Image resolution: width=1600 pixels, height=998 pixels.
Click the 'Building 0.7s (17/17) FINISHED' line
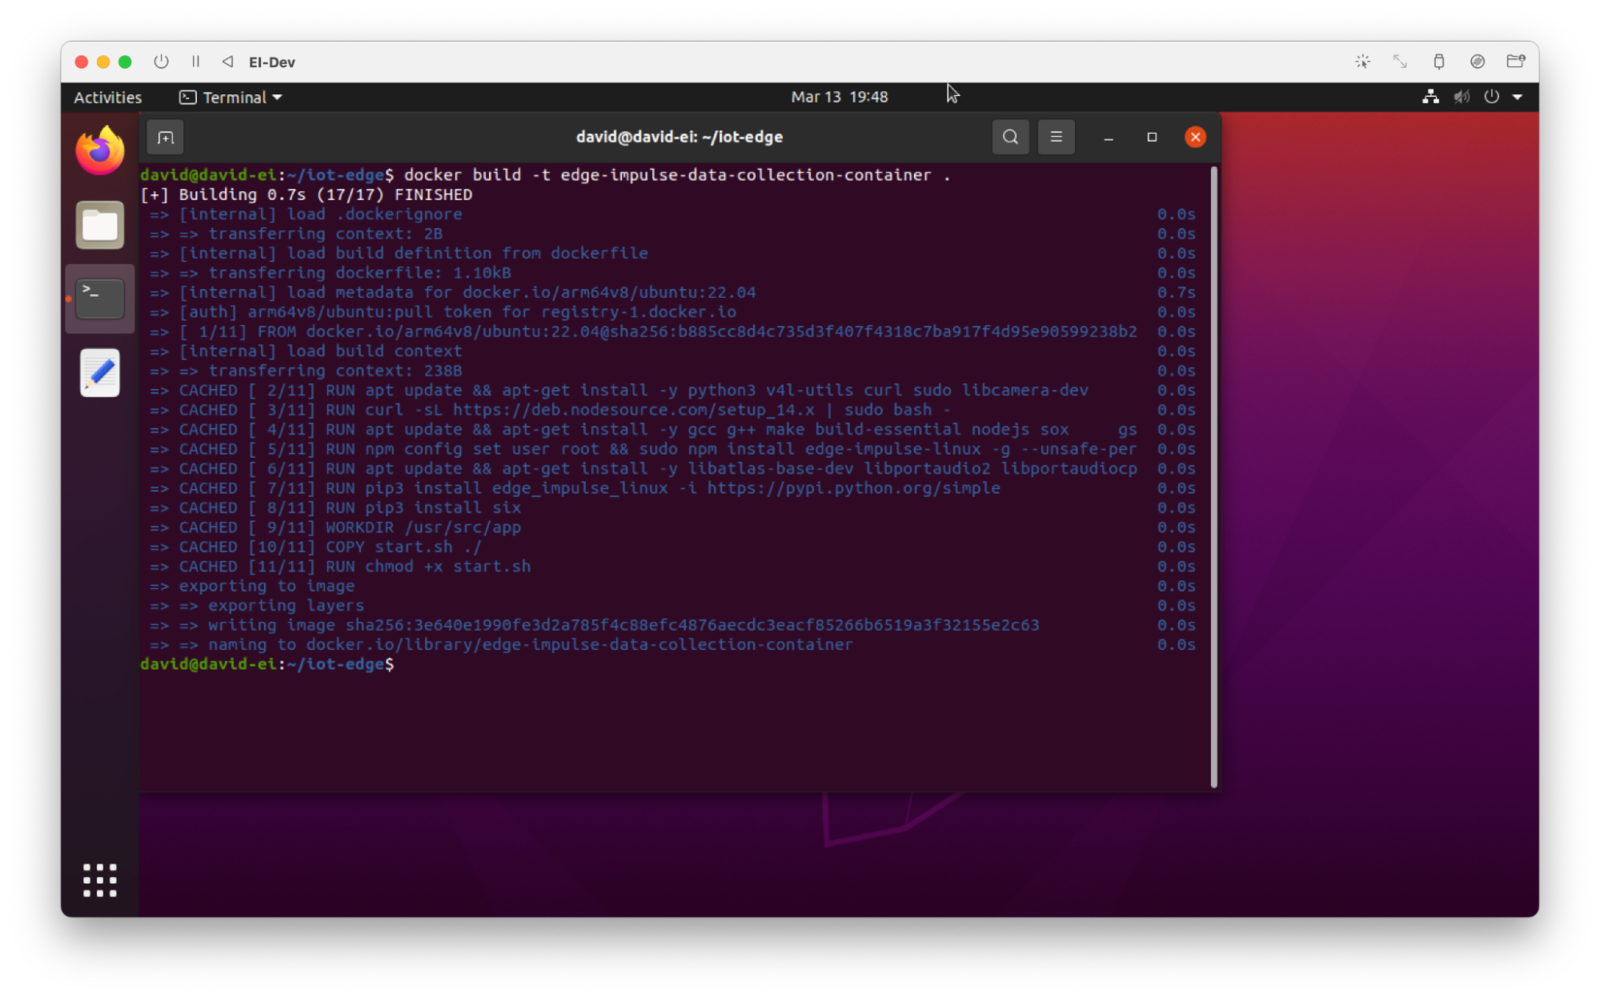tap(306, 195)
